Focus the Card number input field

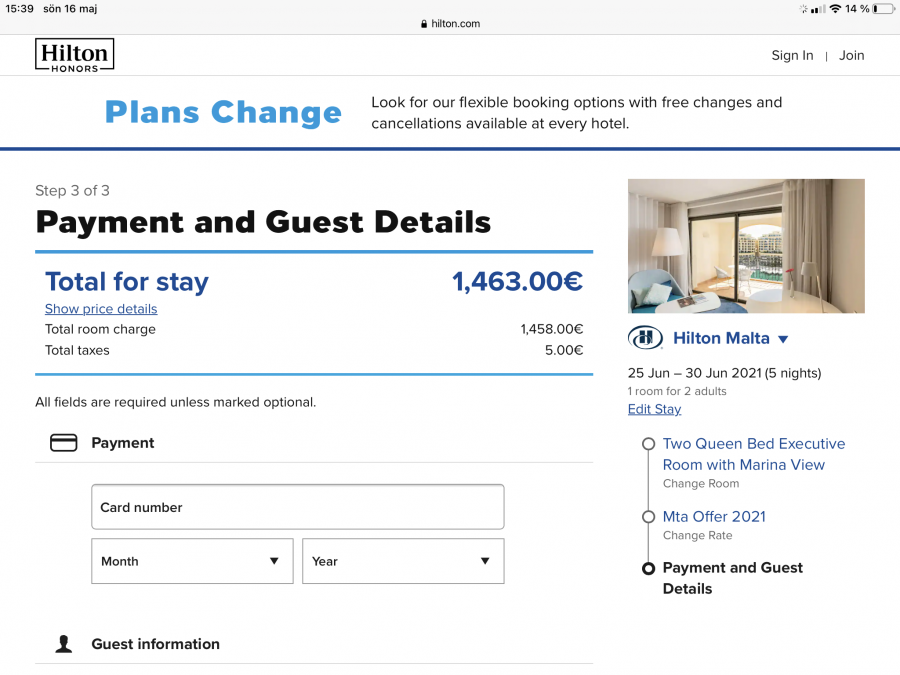297,507
